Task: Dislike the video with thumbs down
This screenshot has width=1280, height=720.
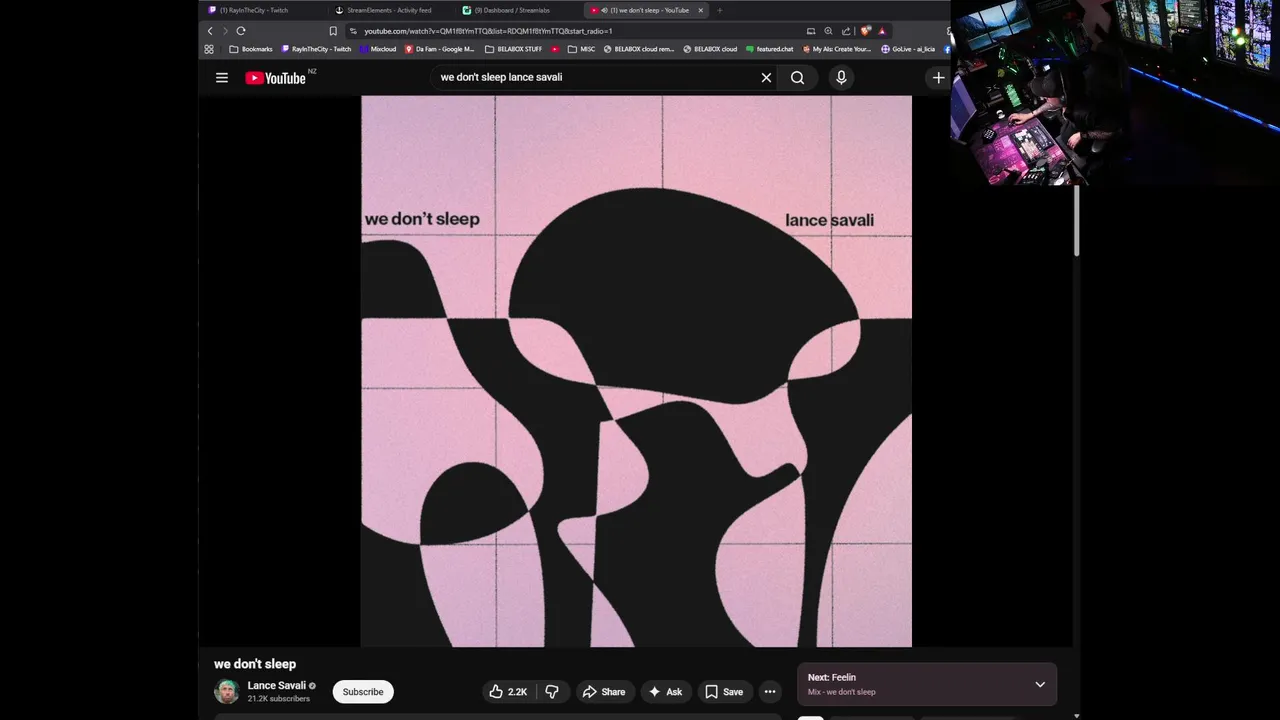Action: point(552,692)
